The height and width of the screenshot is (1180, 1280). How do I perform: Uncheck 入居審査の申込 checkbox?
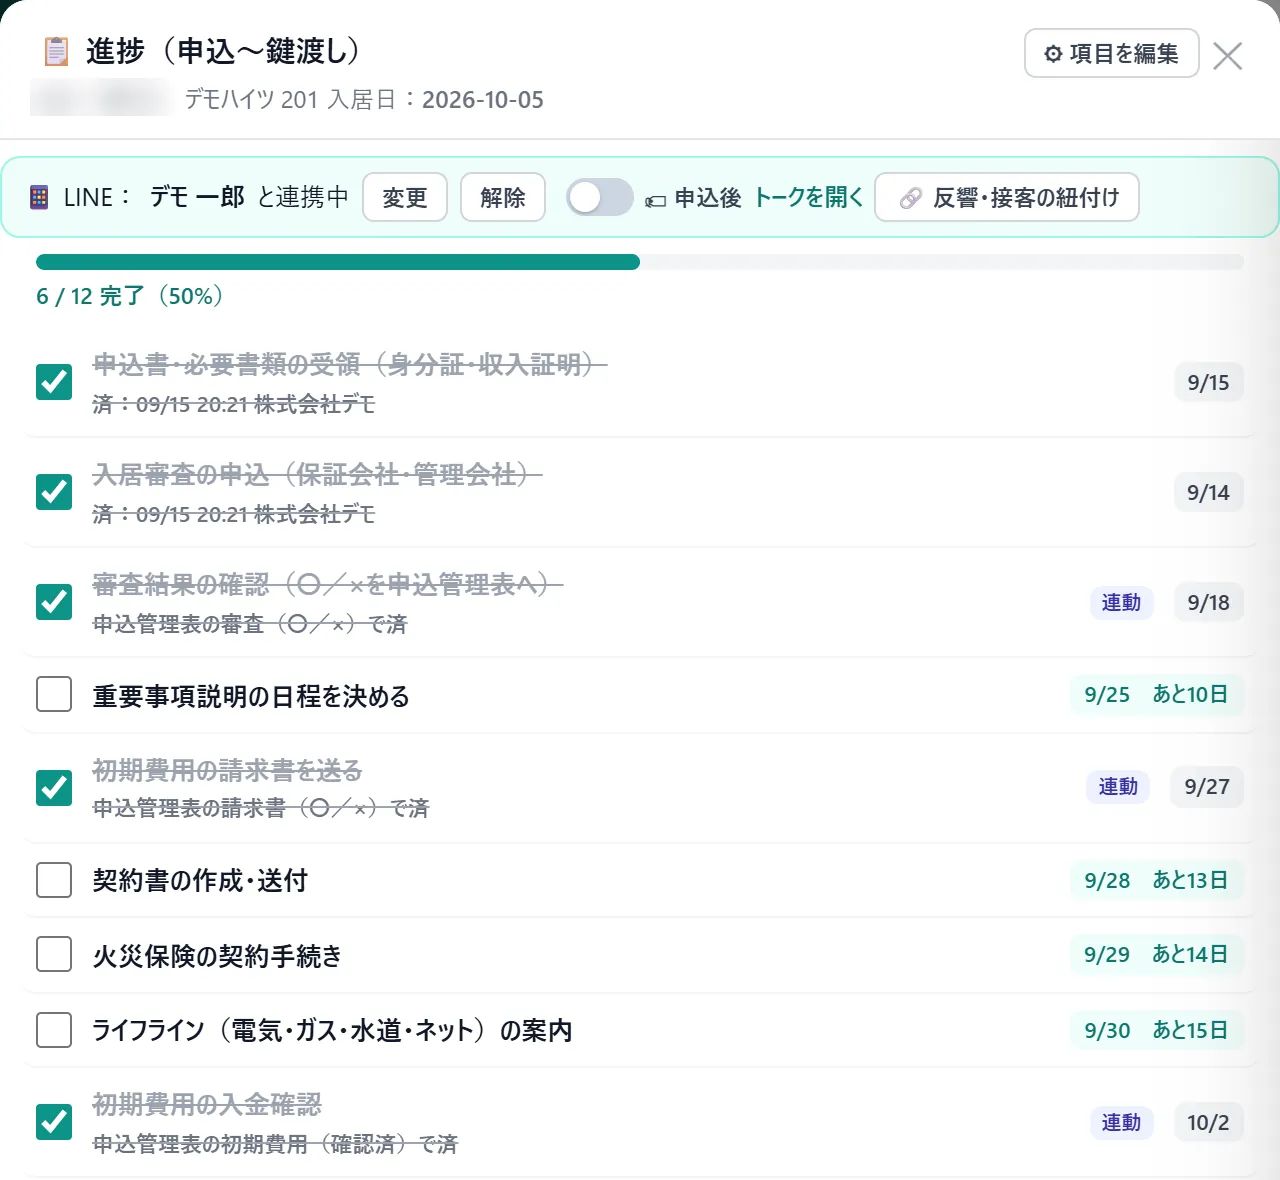click(54, 491)
